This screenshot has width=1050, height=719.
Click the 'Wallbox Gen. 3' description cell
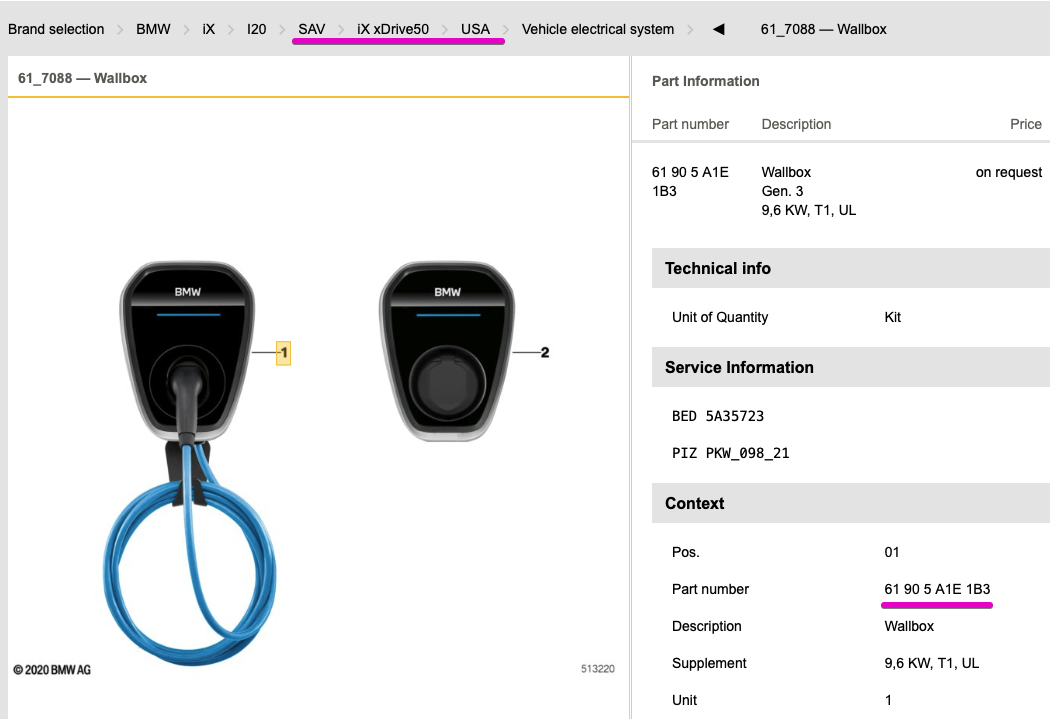[809, 191]
